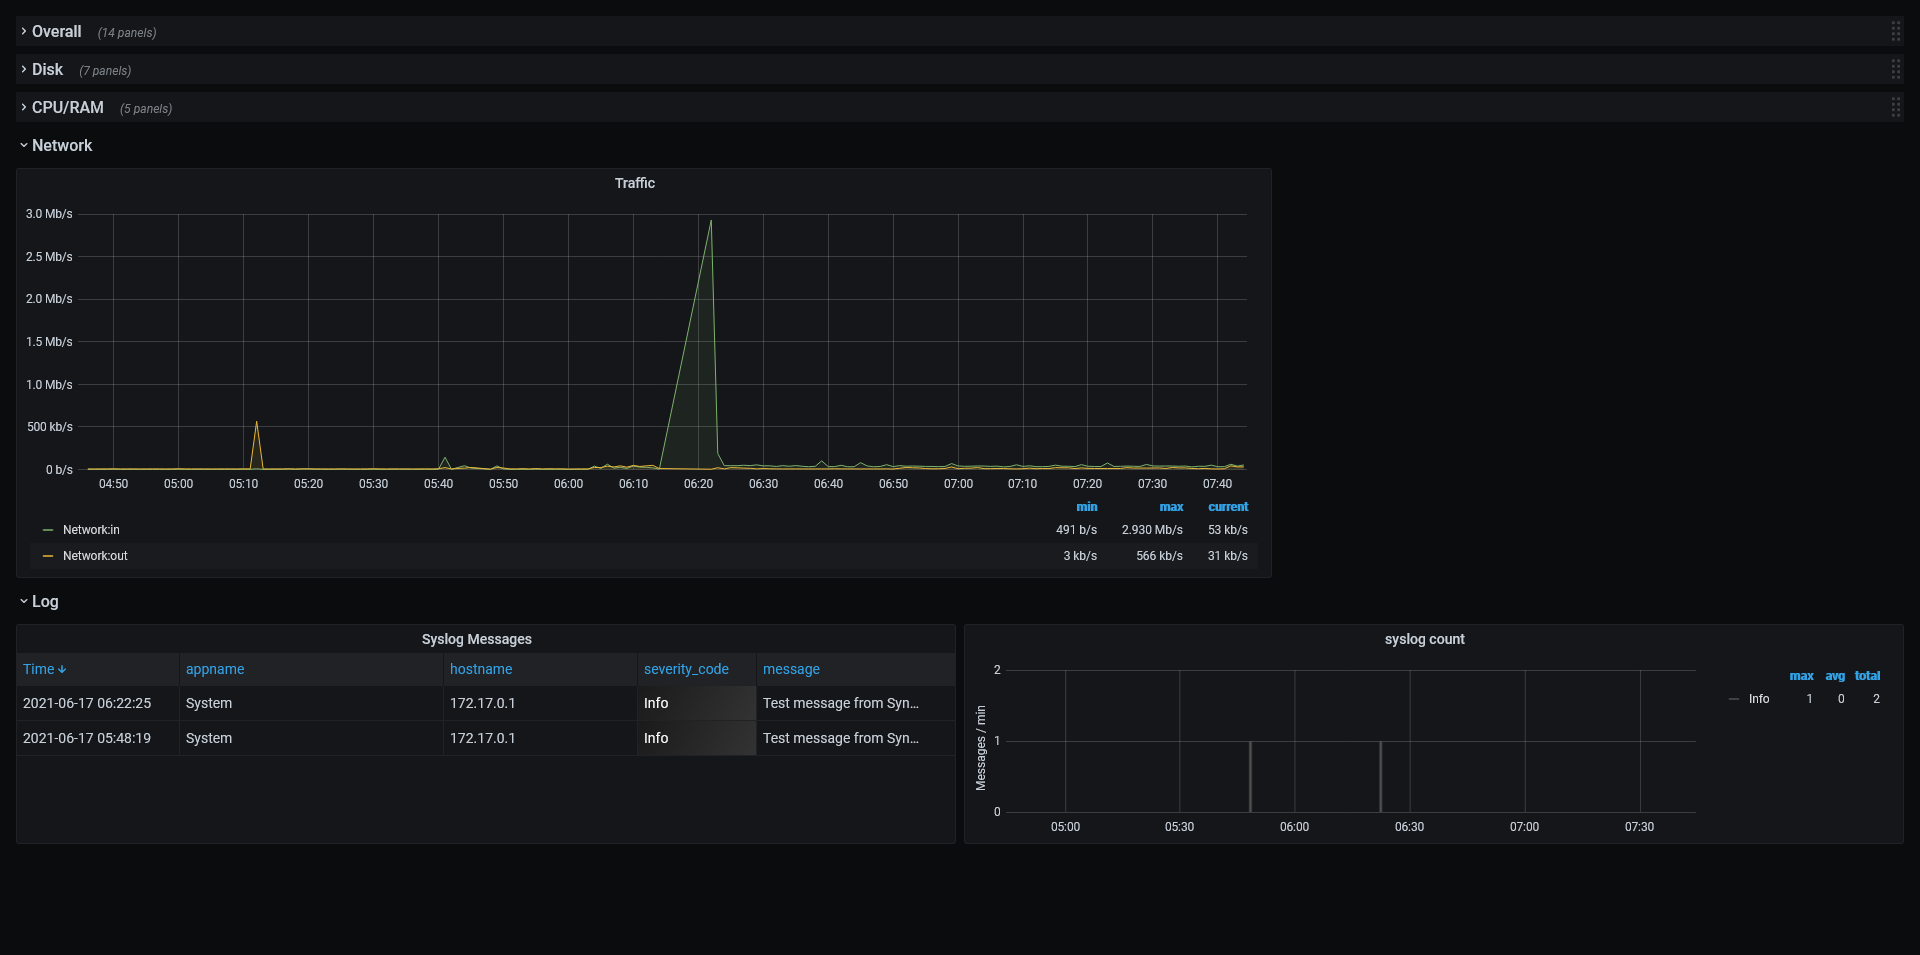Open the Overall row title
The image size is (1920, 955).
pyautogui.click(x=56, y=31)
